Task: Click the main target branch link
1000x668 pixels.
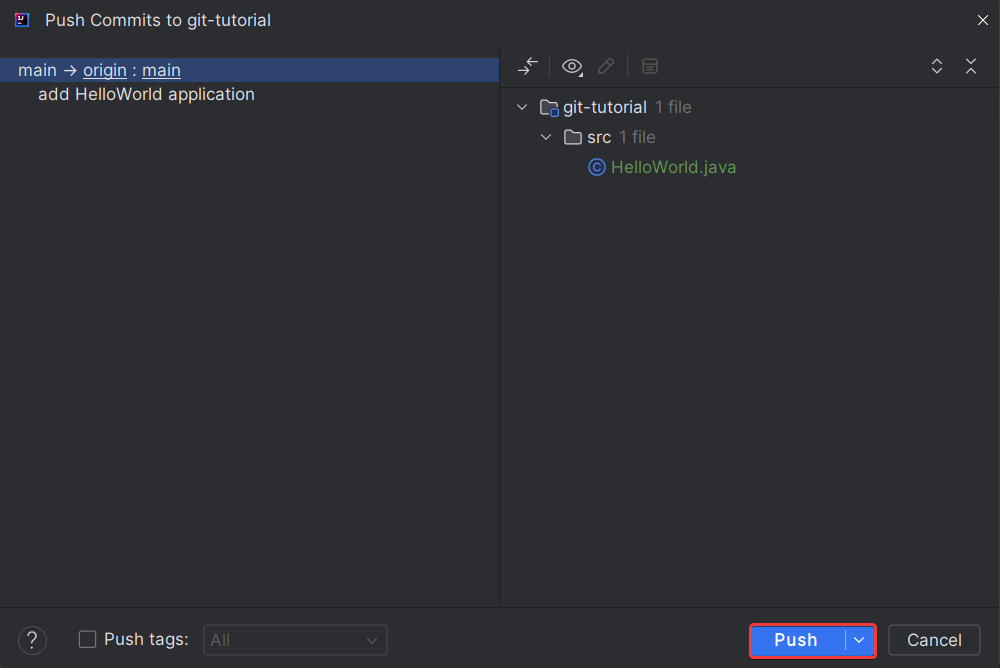Action: tap(161, 70)
